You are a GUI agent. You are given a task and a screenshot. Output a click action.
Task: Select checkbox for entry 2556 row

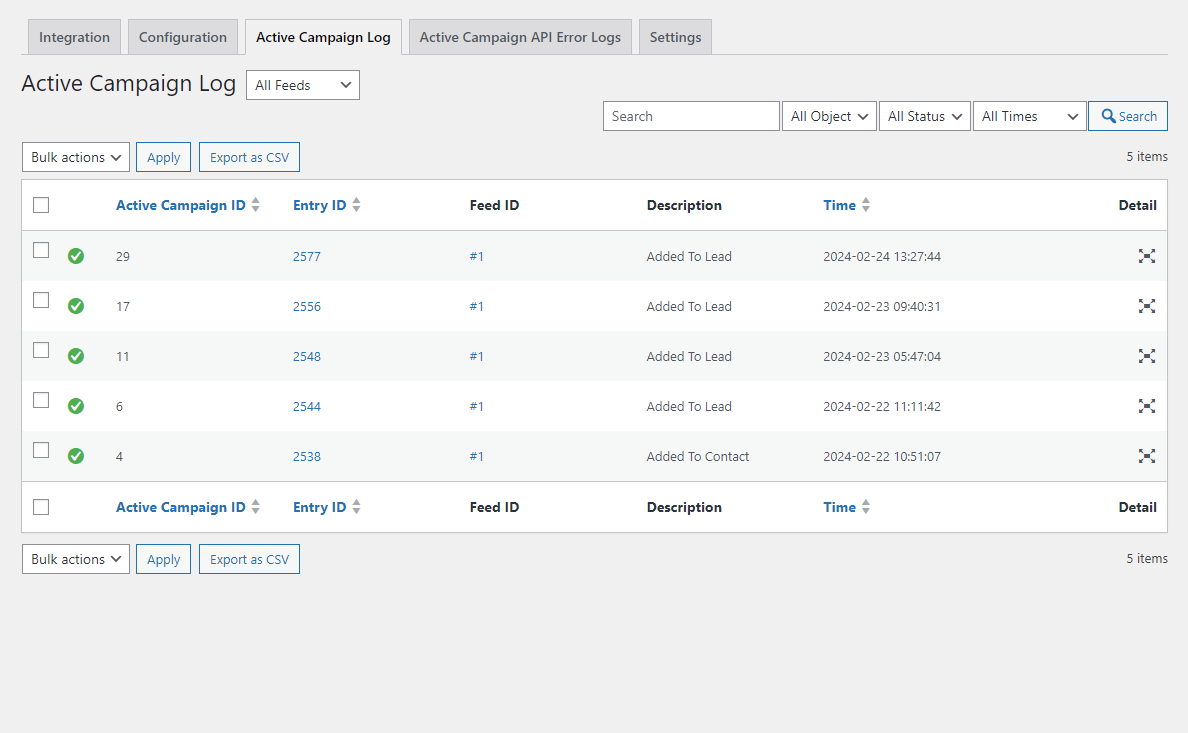pos(41,300)
